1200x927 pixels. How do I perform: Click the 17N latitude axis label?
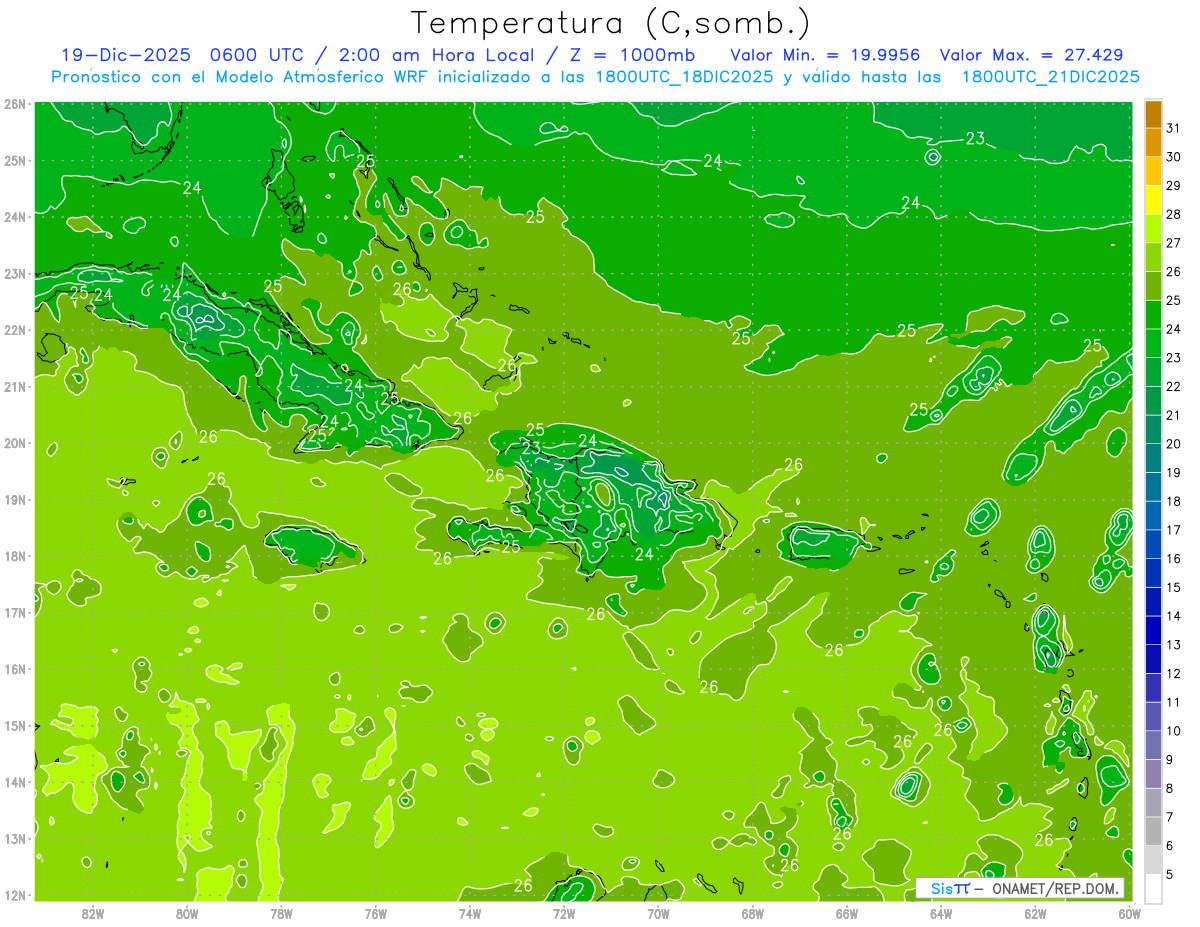pyautogui.click(x=14, y=612)
